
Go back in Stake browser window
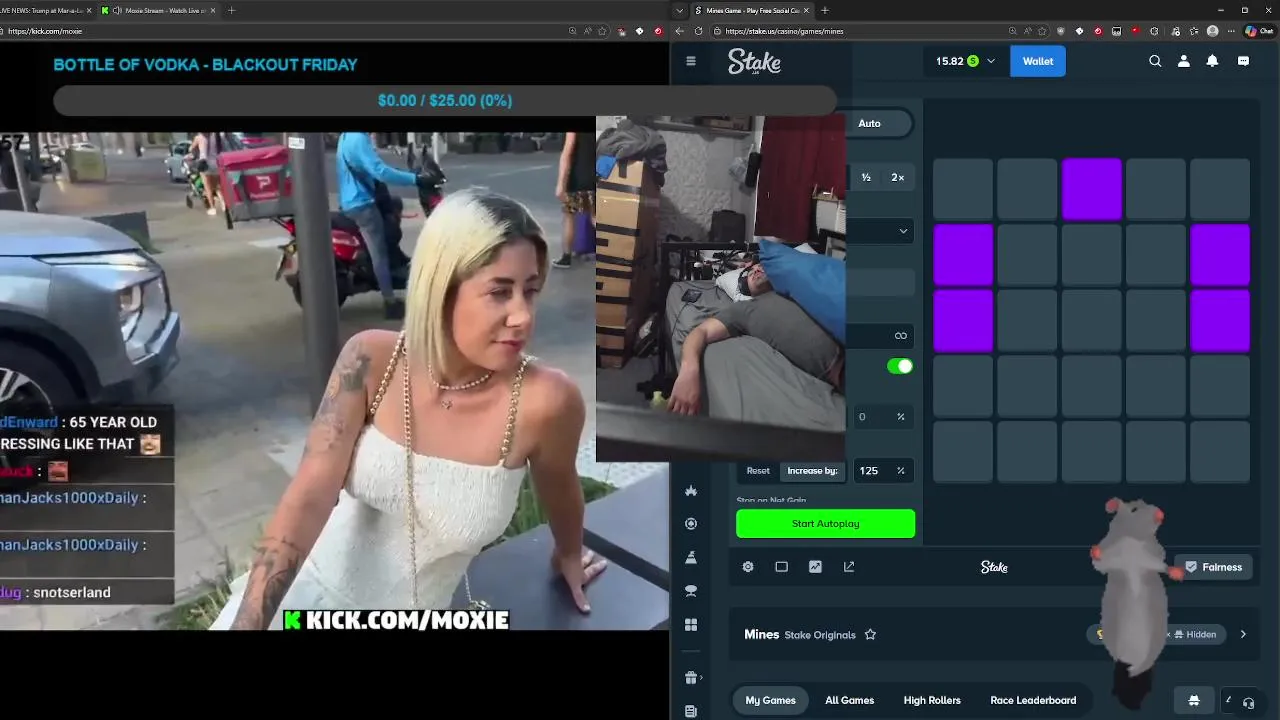pos(680,31)
